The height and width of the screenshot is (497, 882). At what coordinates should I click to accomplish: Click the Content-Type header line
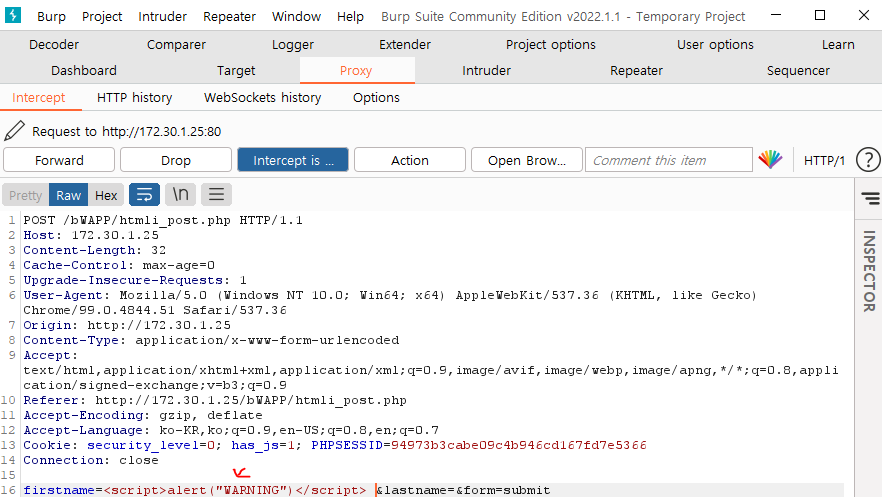212,340
